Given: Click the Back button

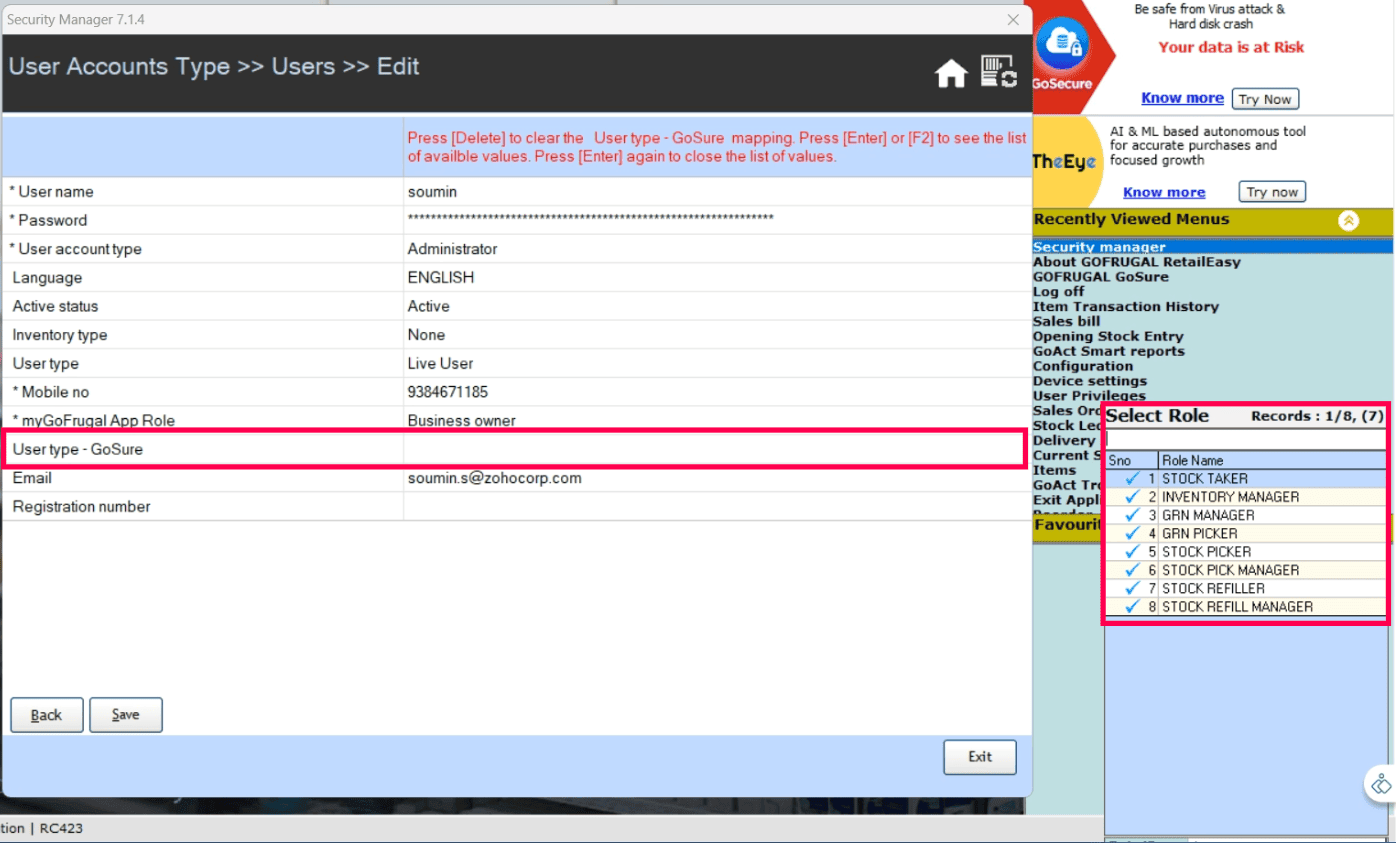Looking at the screenshot, I should 47,715.
